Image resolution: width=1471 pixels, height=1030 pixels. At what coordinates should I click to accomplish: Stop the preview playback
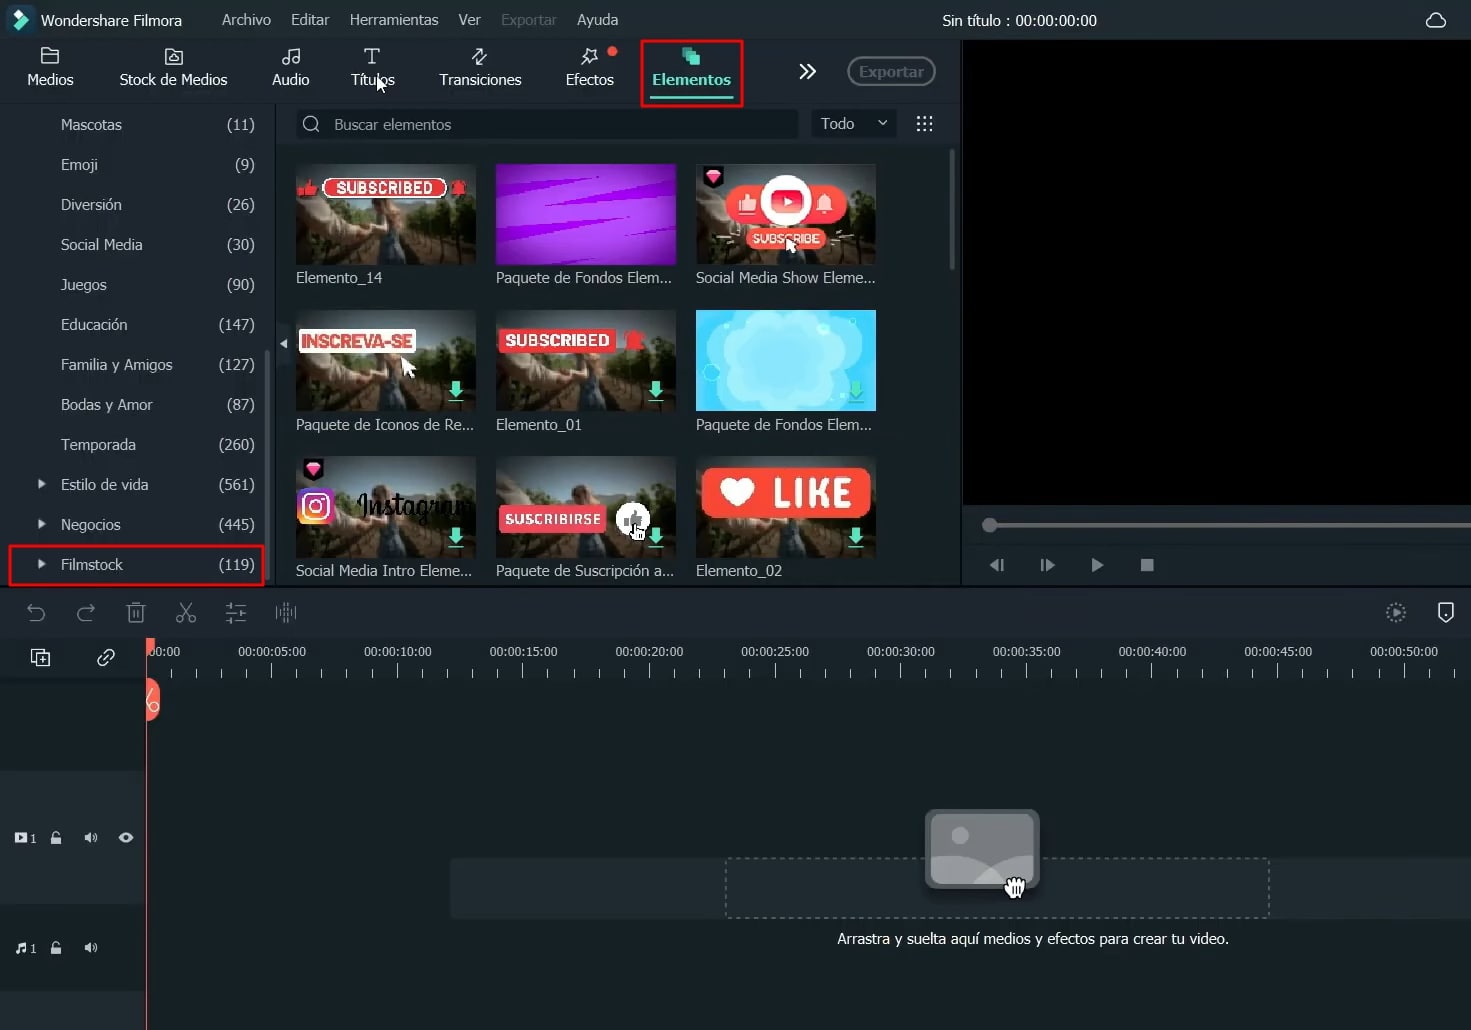point(1147,565)
